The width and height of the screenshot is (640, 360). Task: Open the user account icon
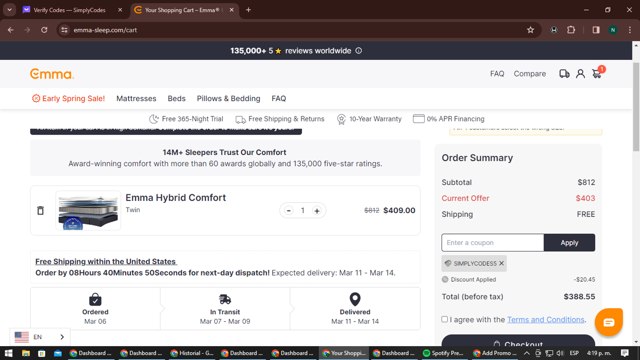[580, 73]
